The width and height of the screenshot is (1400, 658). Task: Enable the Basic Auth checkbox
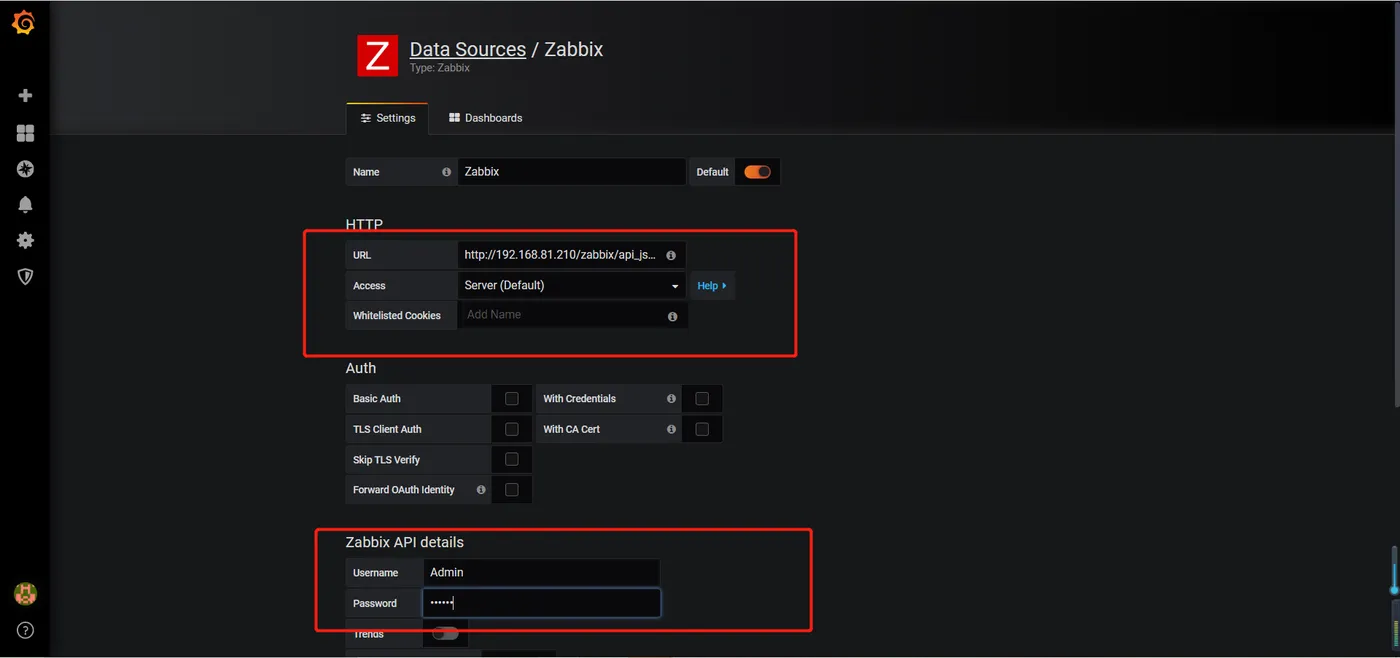click(512, 399)
